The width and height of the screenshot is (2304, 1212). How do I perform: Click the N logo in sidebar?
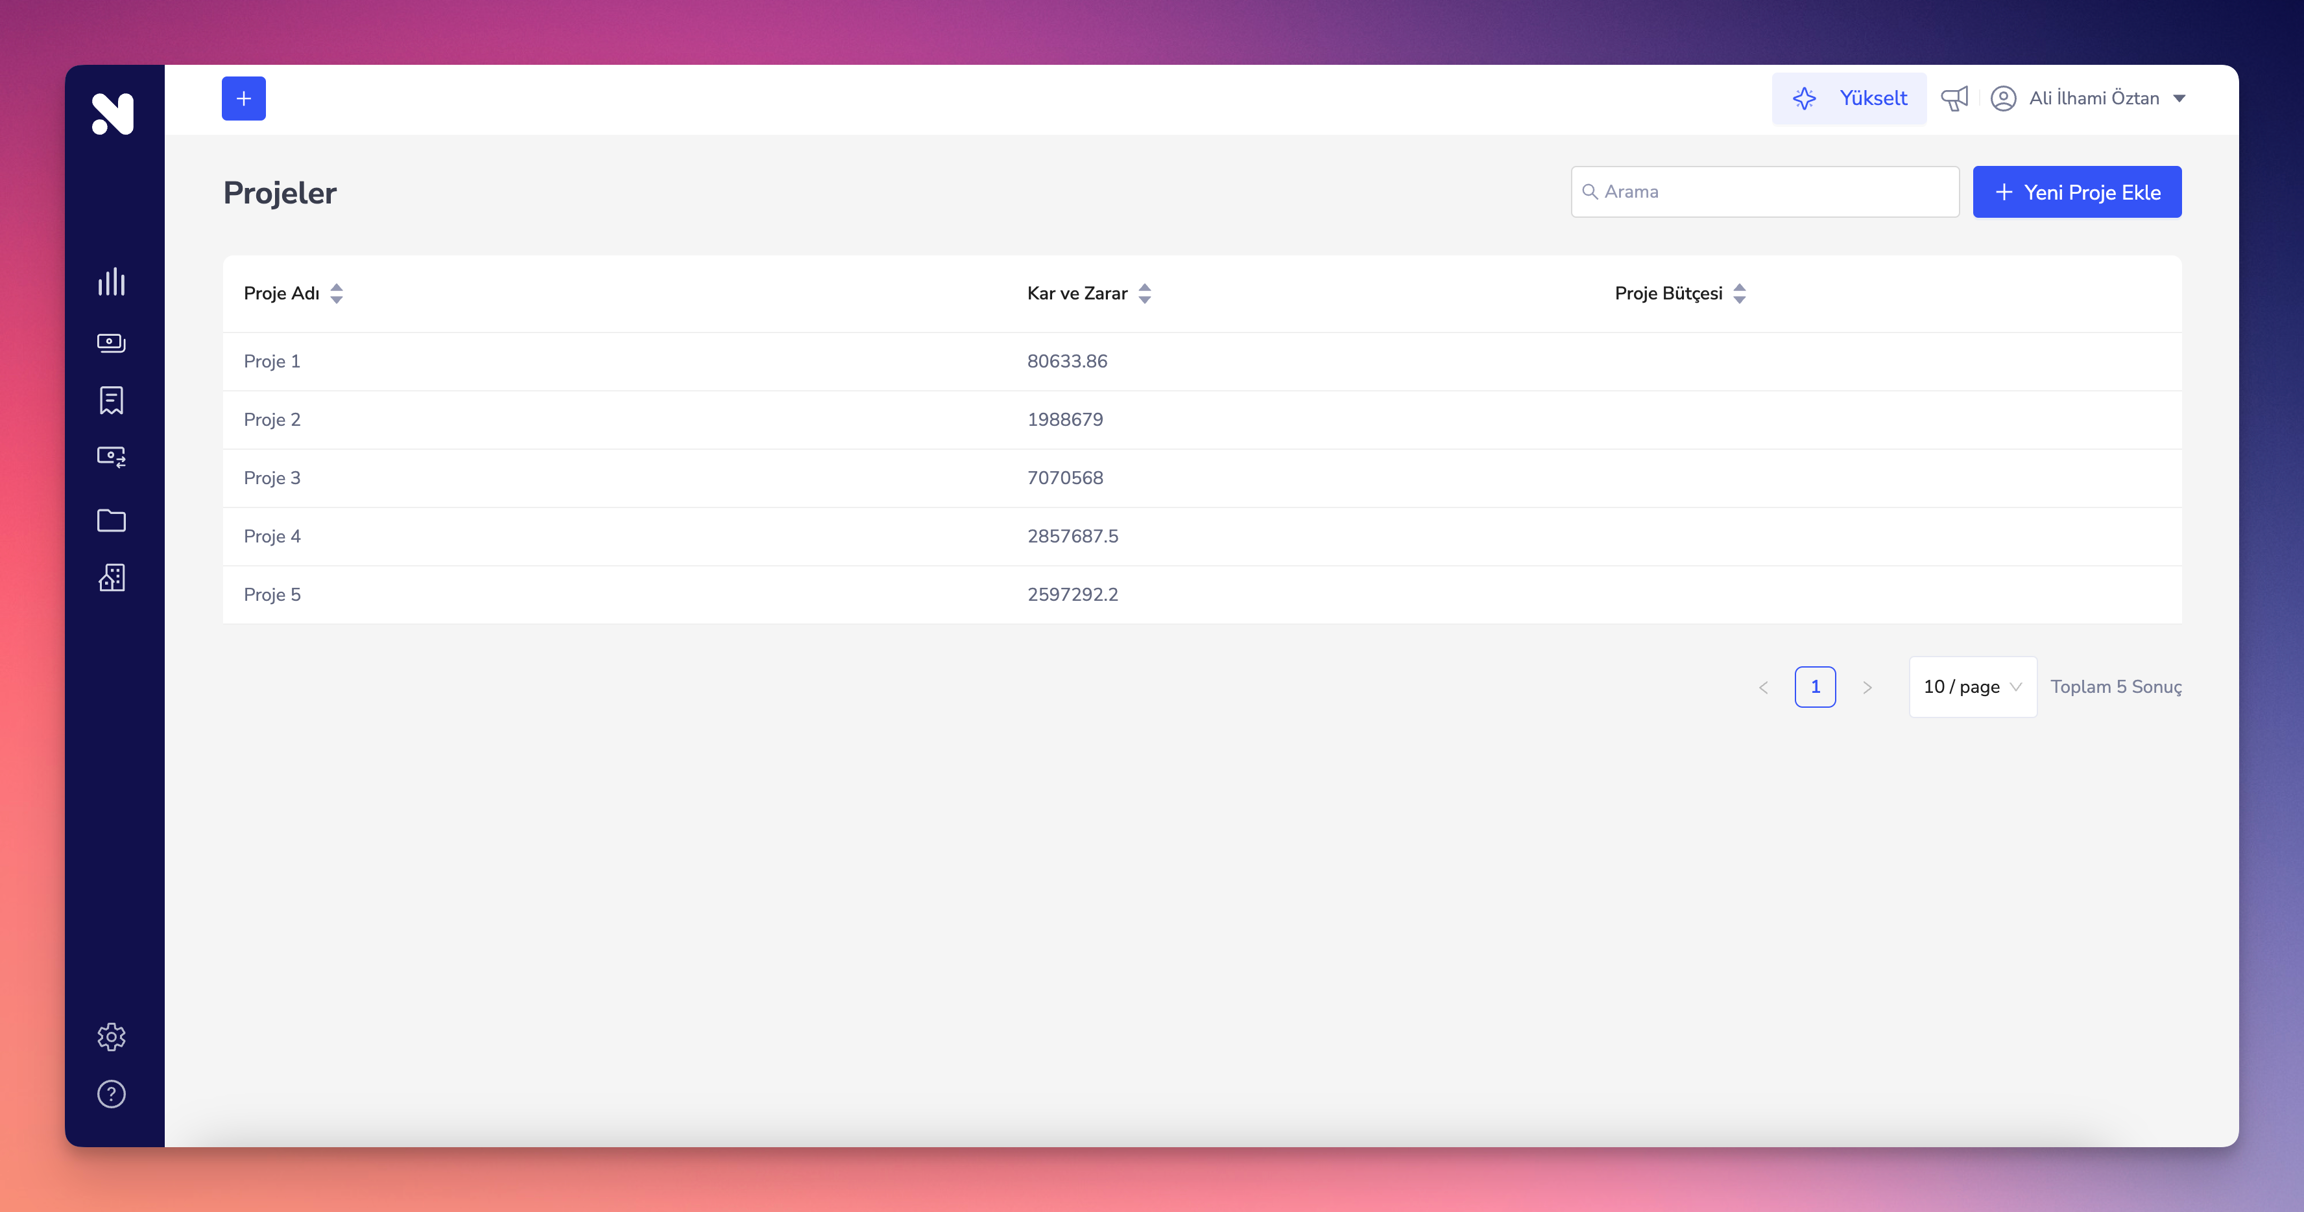tap(113, 113)
